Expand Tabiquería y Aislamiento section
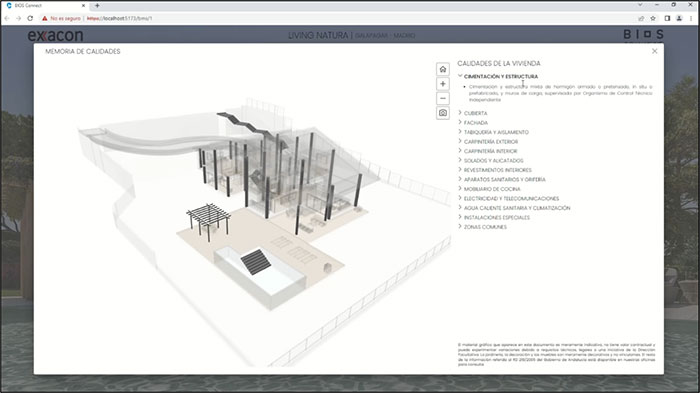The height and width of the screenshot is (393, 700). [x=493, y=132]
